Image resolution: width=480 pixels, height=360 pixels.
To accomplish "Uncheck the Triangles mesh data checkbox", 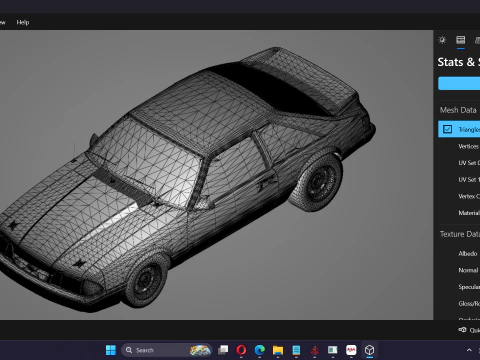I will click(447, 129).
